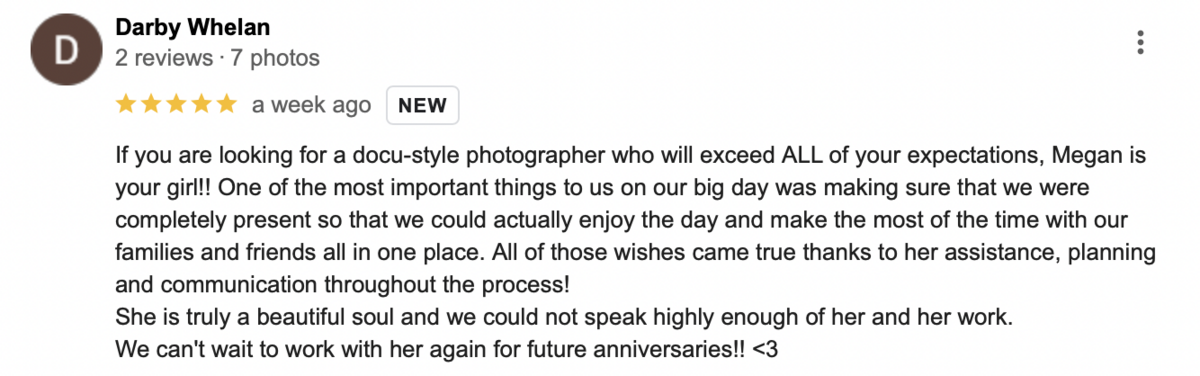Click the line "and communication throughout the process!"

coord(343,285)
